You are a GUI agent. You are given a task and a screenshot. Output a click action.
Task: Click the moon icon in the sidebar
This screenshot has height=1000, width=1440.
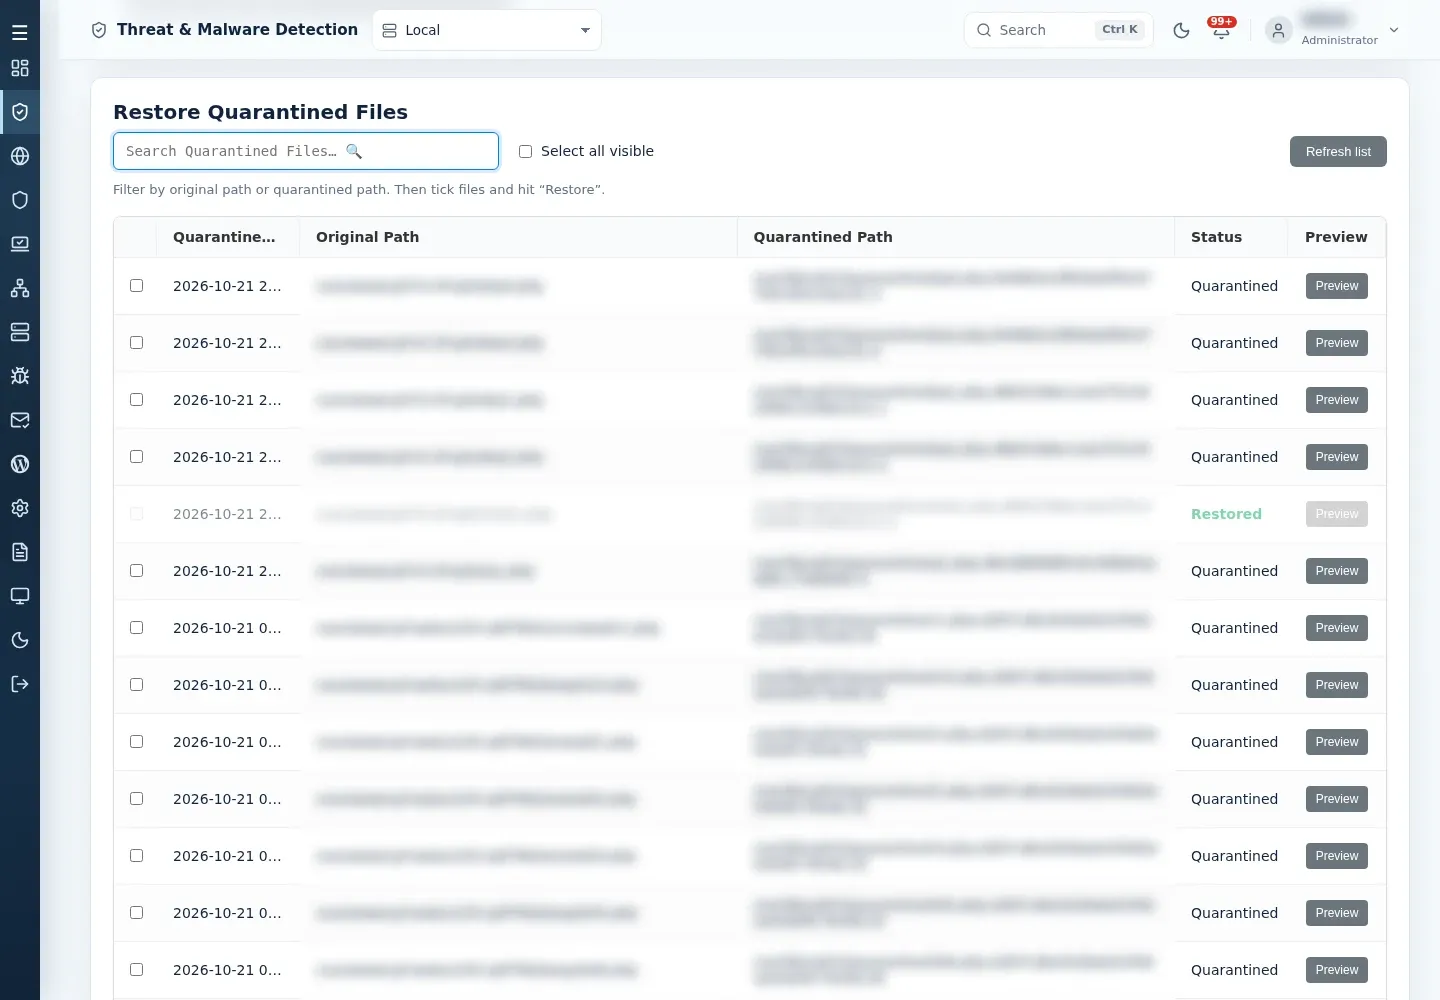[x=20, y=640]
